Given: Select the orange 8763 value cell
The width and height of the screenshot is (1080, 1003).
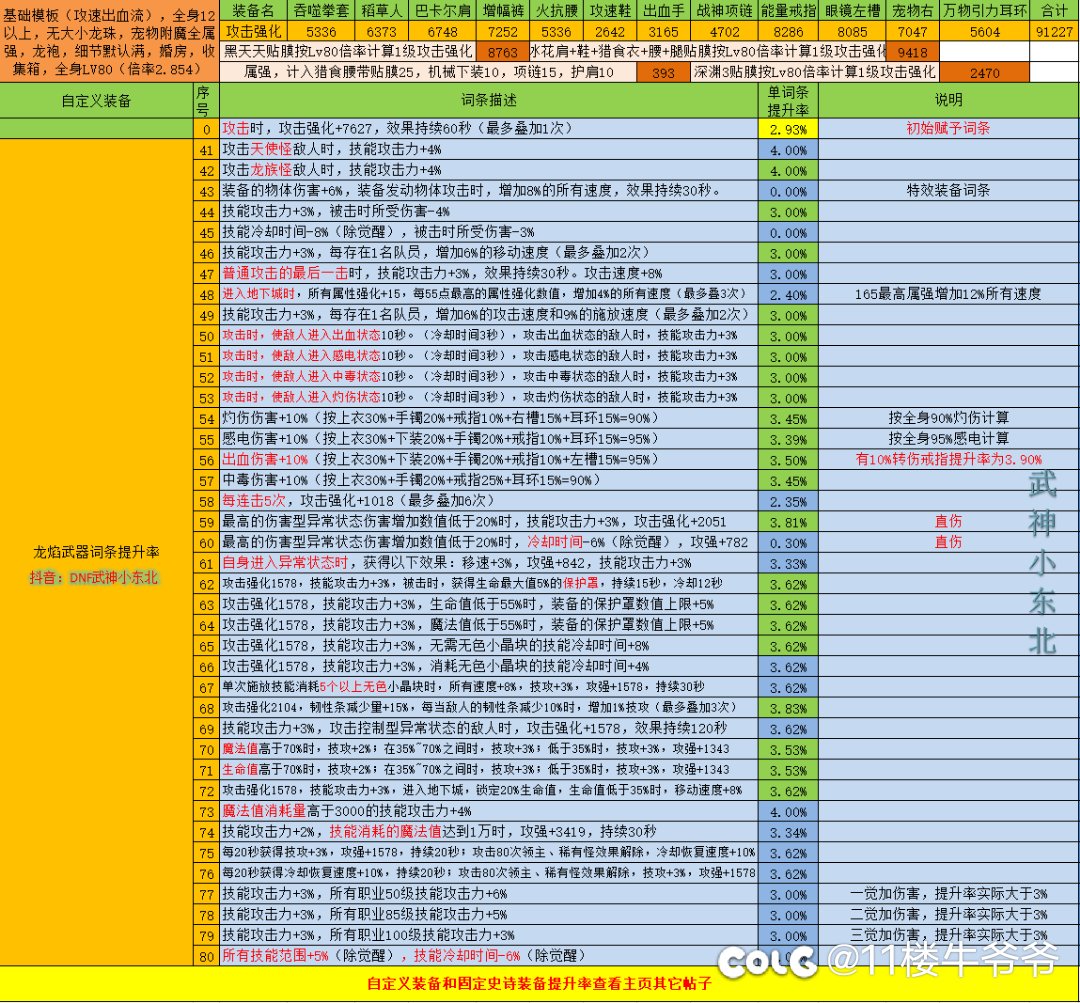Looking at the screenshot, I should [x=504, y=51].
